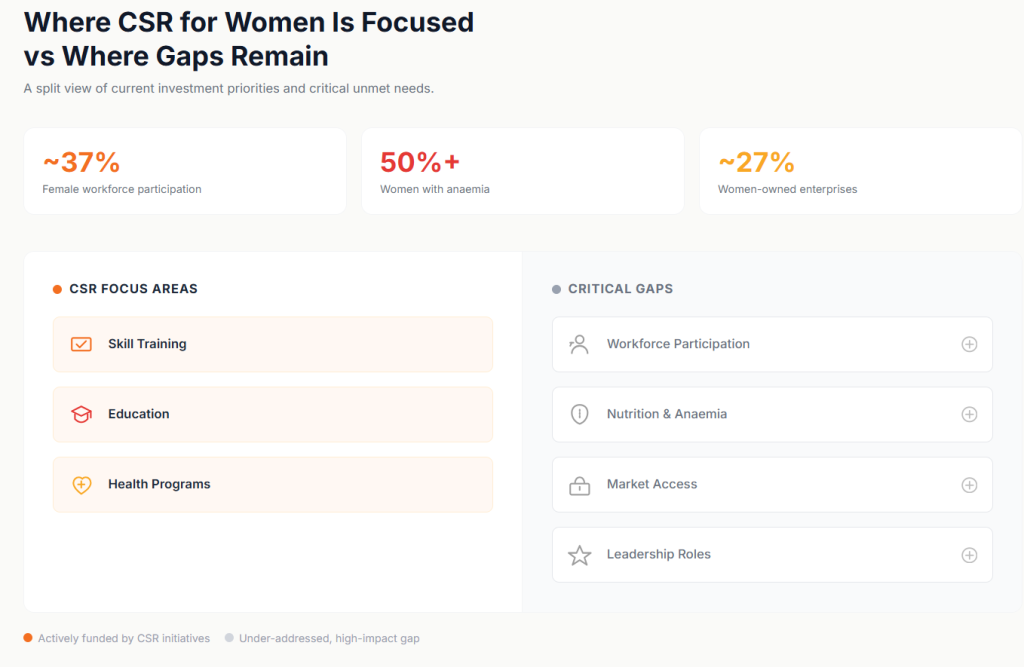Viewport: 1024px width, 667px height.
Task: Expand the Leadership Roles plus button
Action: tap(968, 555)
